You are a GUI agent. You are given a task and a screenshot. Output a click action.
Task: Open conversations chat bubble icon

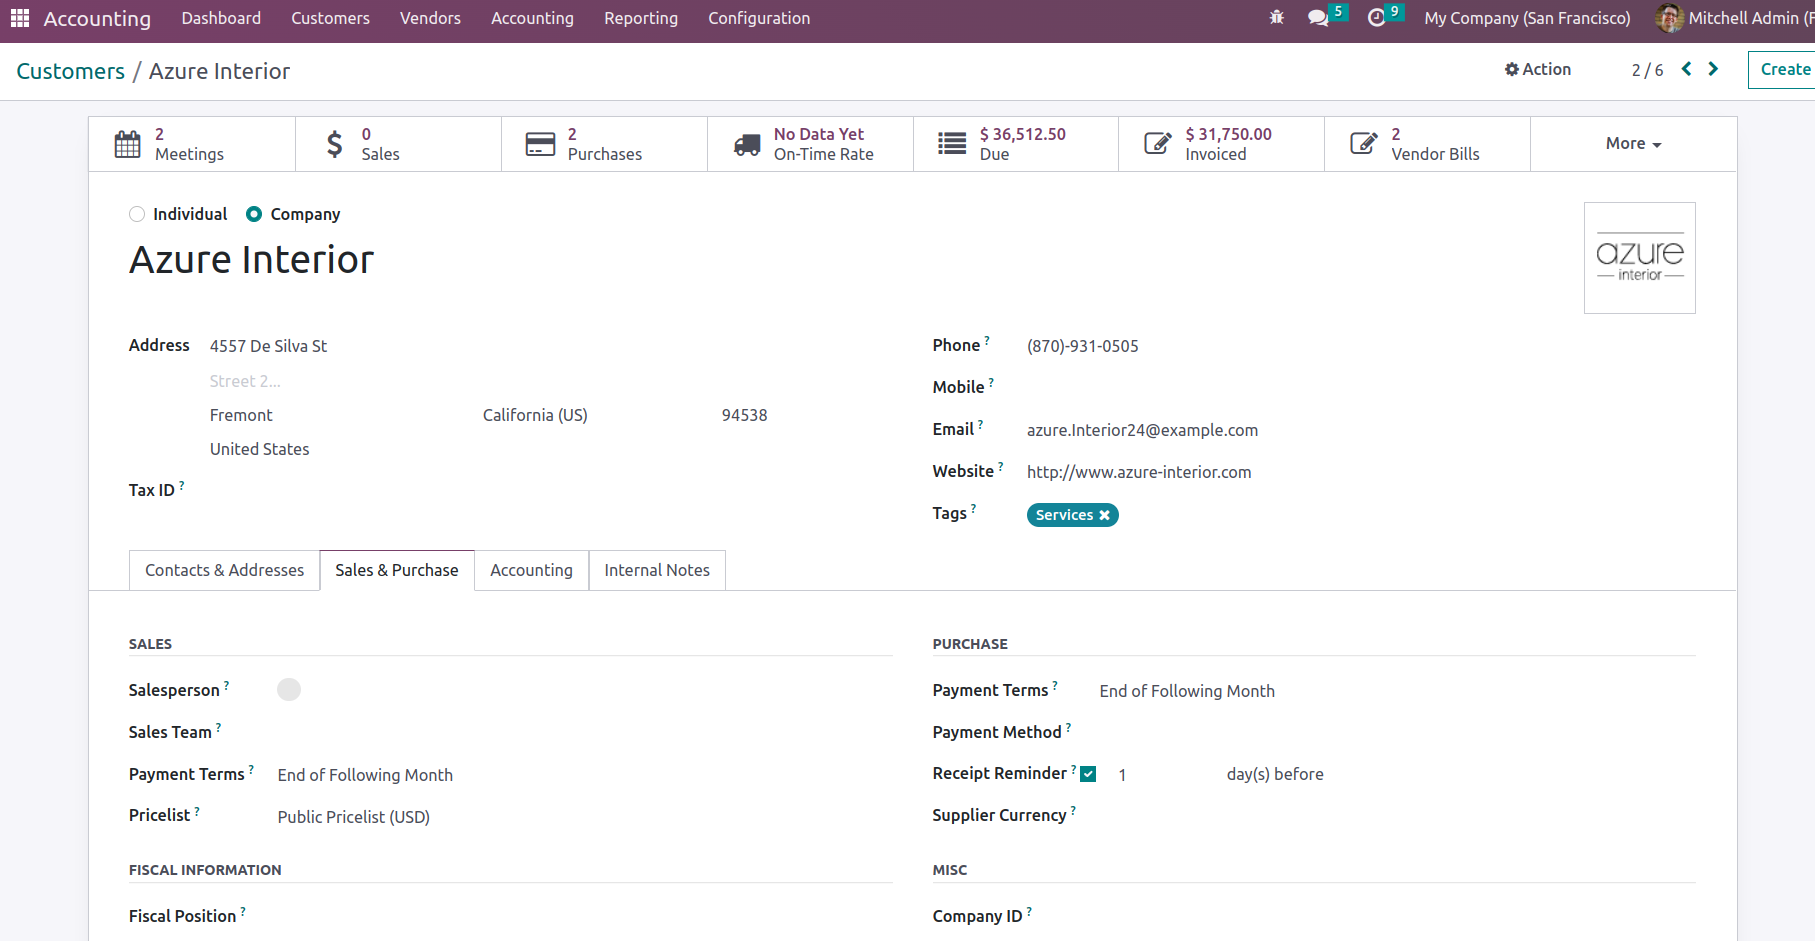(1318, 18)
